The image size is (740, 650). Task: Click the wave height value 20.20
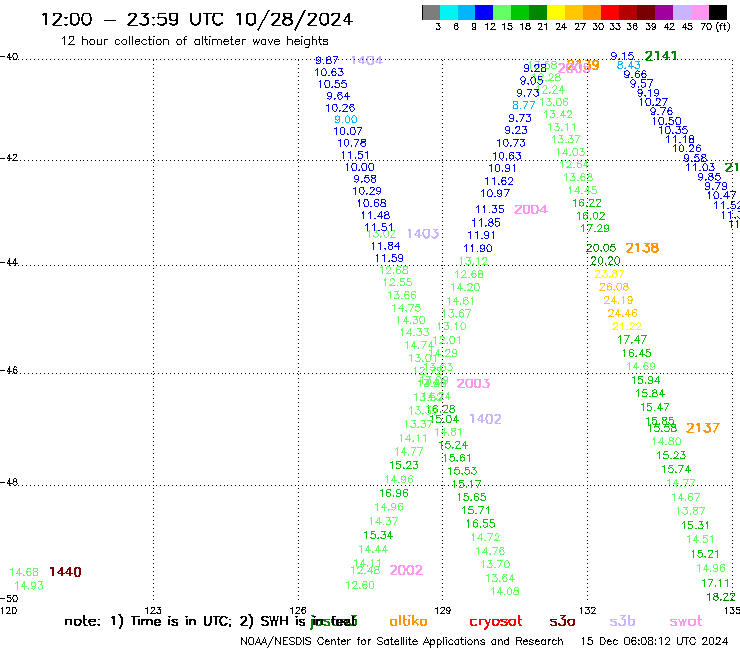[x=605, y=261]
